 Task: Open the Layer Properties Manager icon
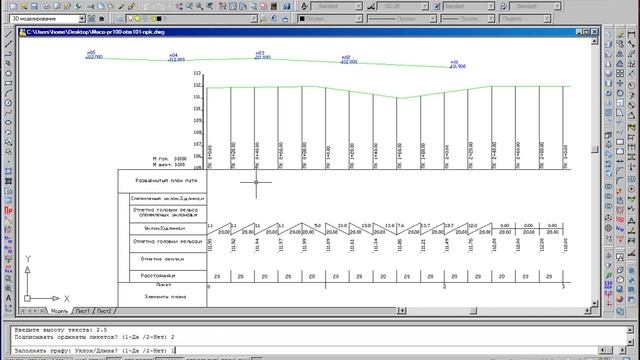click(120, 19)
